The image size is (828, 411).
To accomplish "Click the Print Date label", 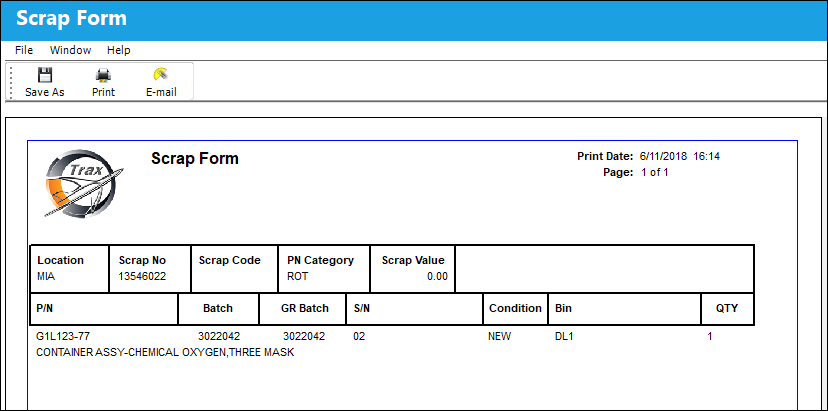I will (x=605, y=156).
